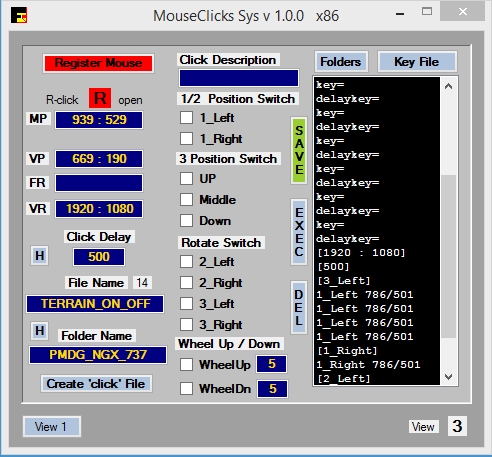Click the green vertical SAVE button
Screen dimensions: 492x457
[x=299, y=150]
